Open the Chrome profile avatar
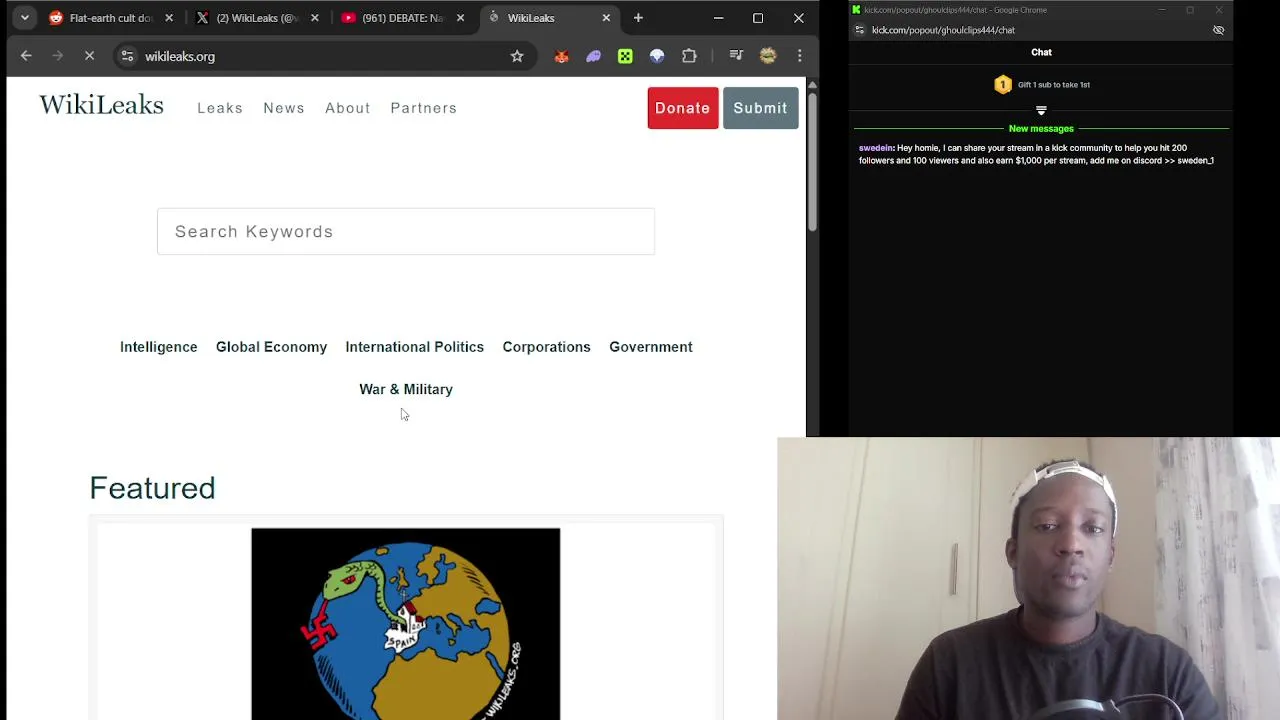This screenshot has width=1280, height=720. (x=768, y=56)
